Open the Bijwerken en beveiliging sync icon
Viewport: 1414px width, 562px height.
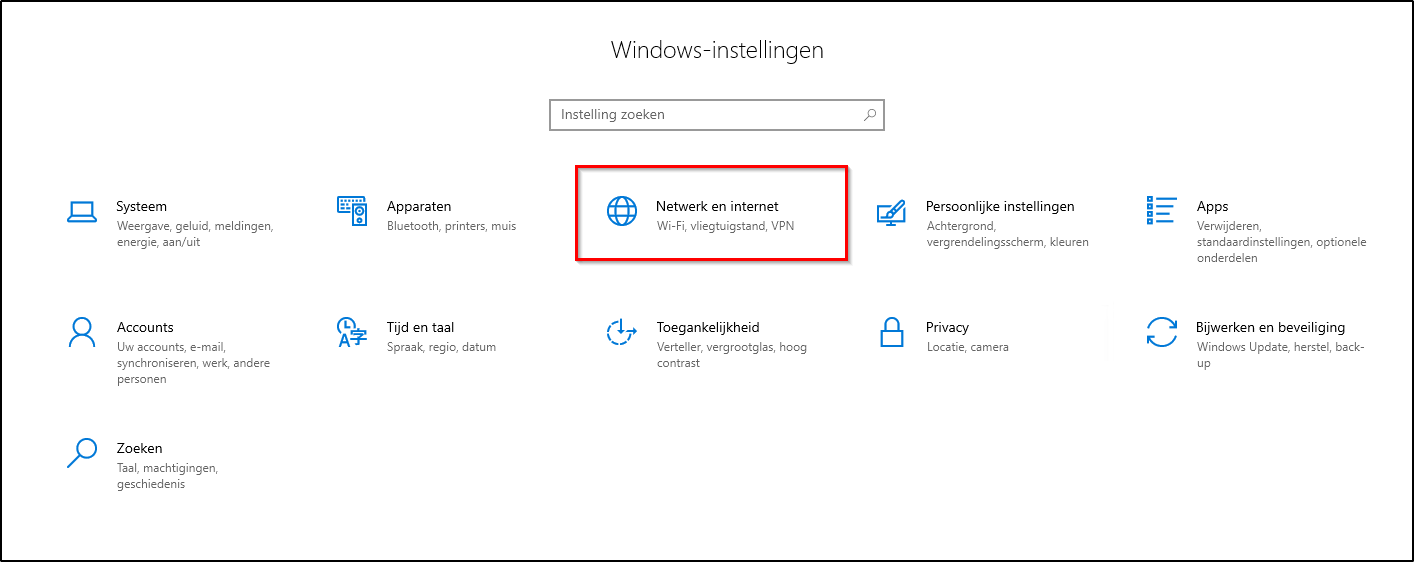(1161, 332)
